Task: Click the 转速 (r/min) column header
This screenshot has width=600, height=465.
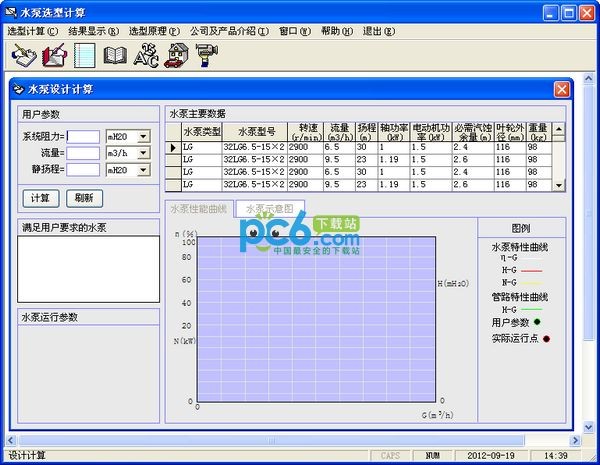Action: click(x=305, y=132)
